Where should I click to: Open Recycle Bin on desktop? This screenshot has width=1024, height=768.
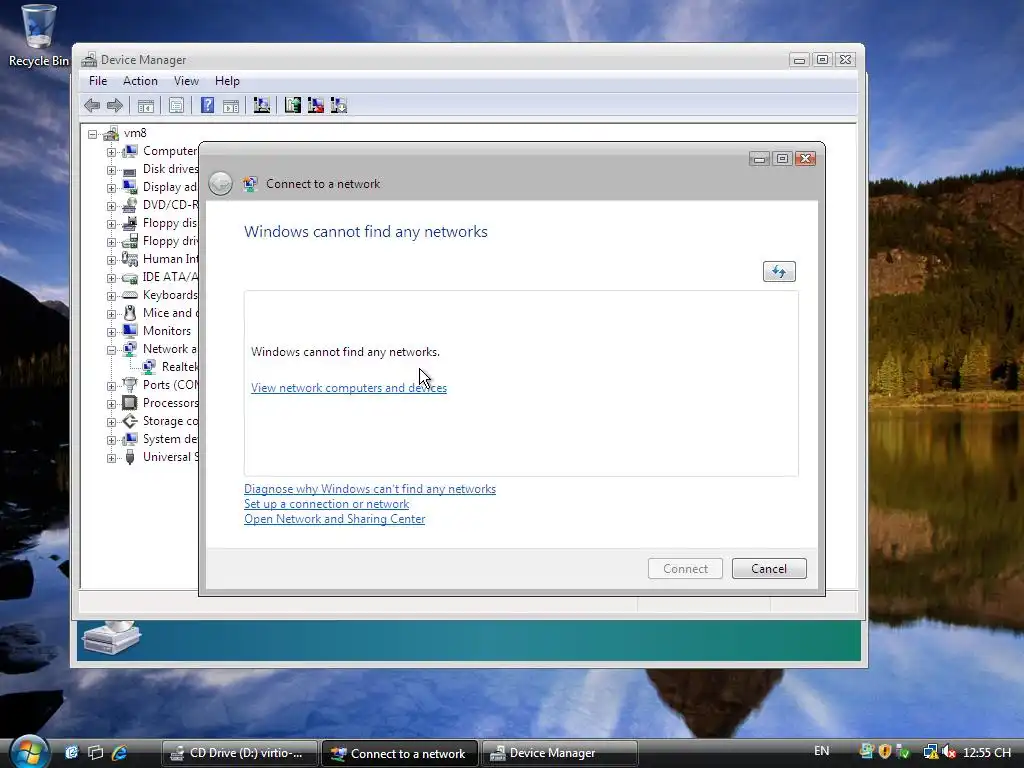pos(39,36)
